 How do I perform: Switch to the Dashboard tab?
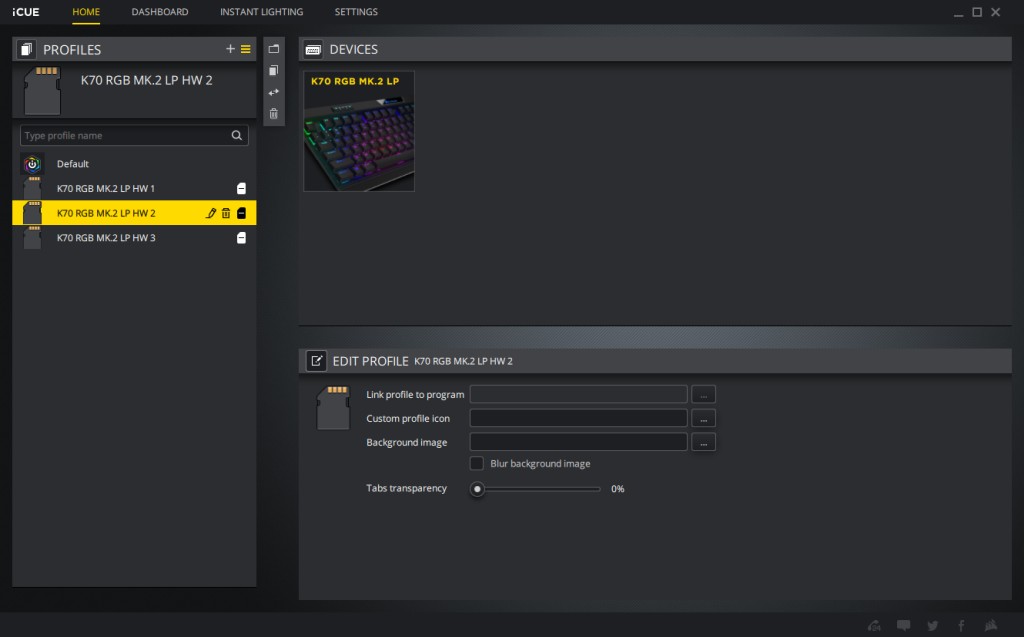click(160, 12)
